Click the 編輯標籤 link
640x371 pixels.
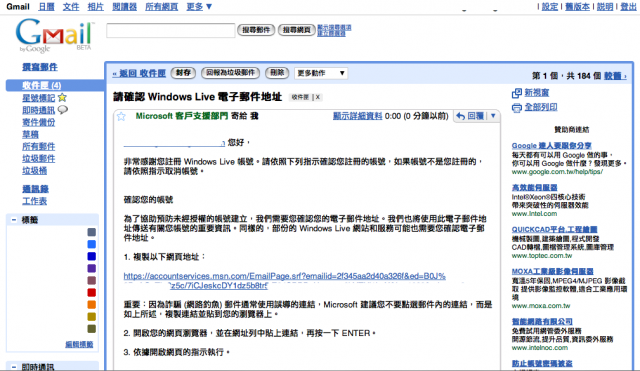pyautogui.click(x=79, y=344)
